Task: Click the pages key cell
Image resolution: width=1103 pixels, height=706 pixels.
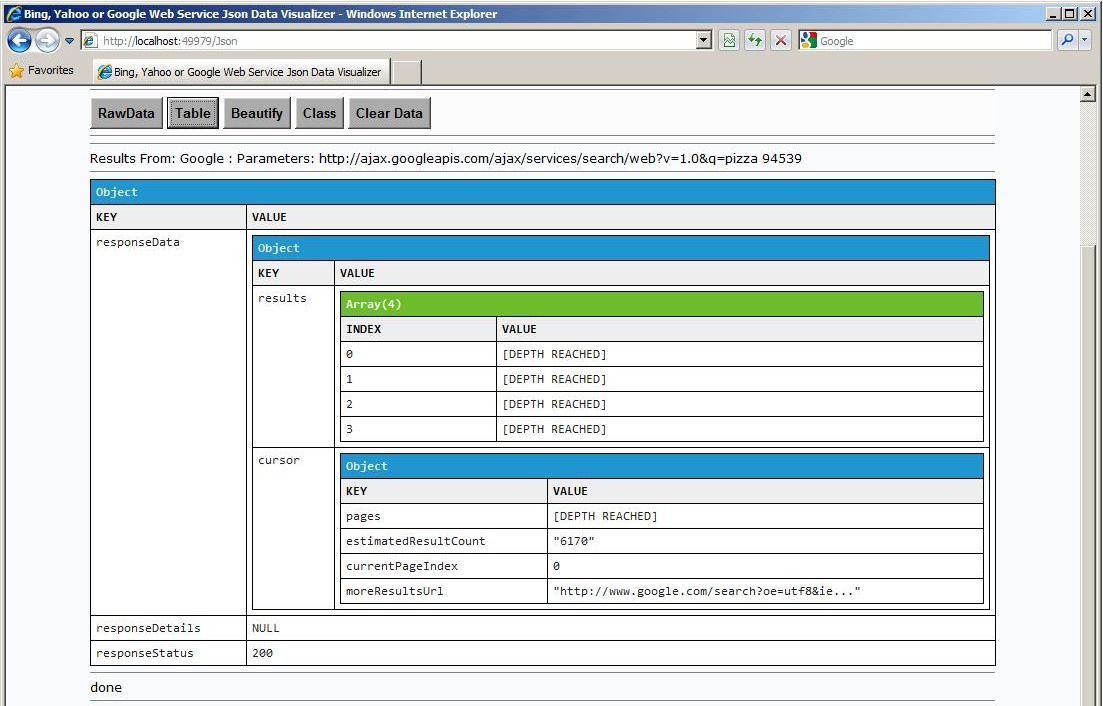Action: click(444, 516)
